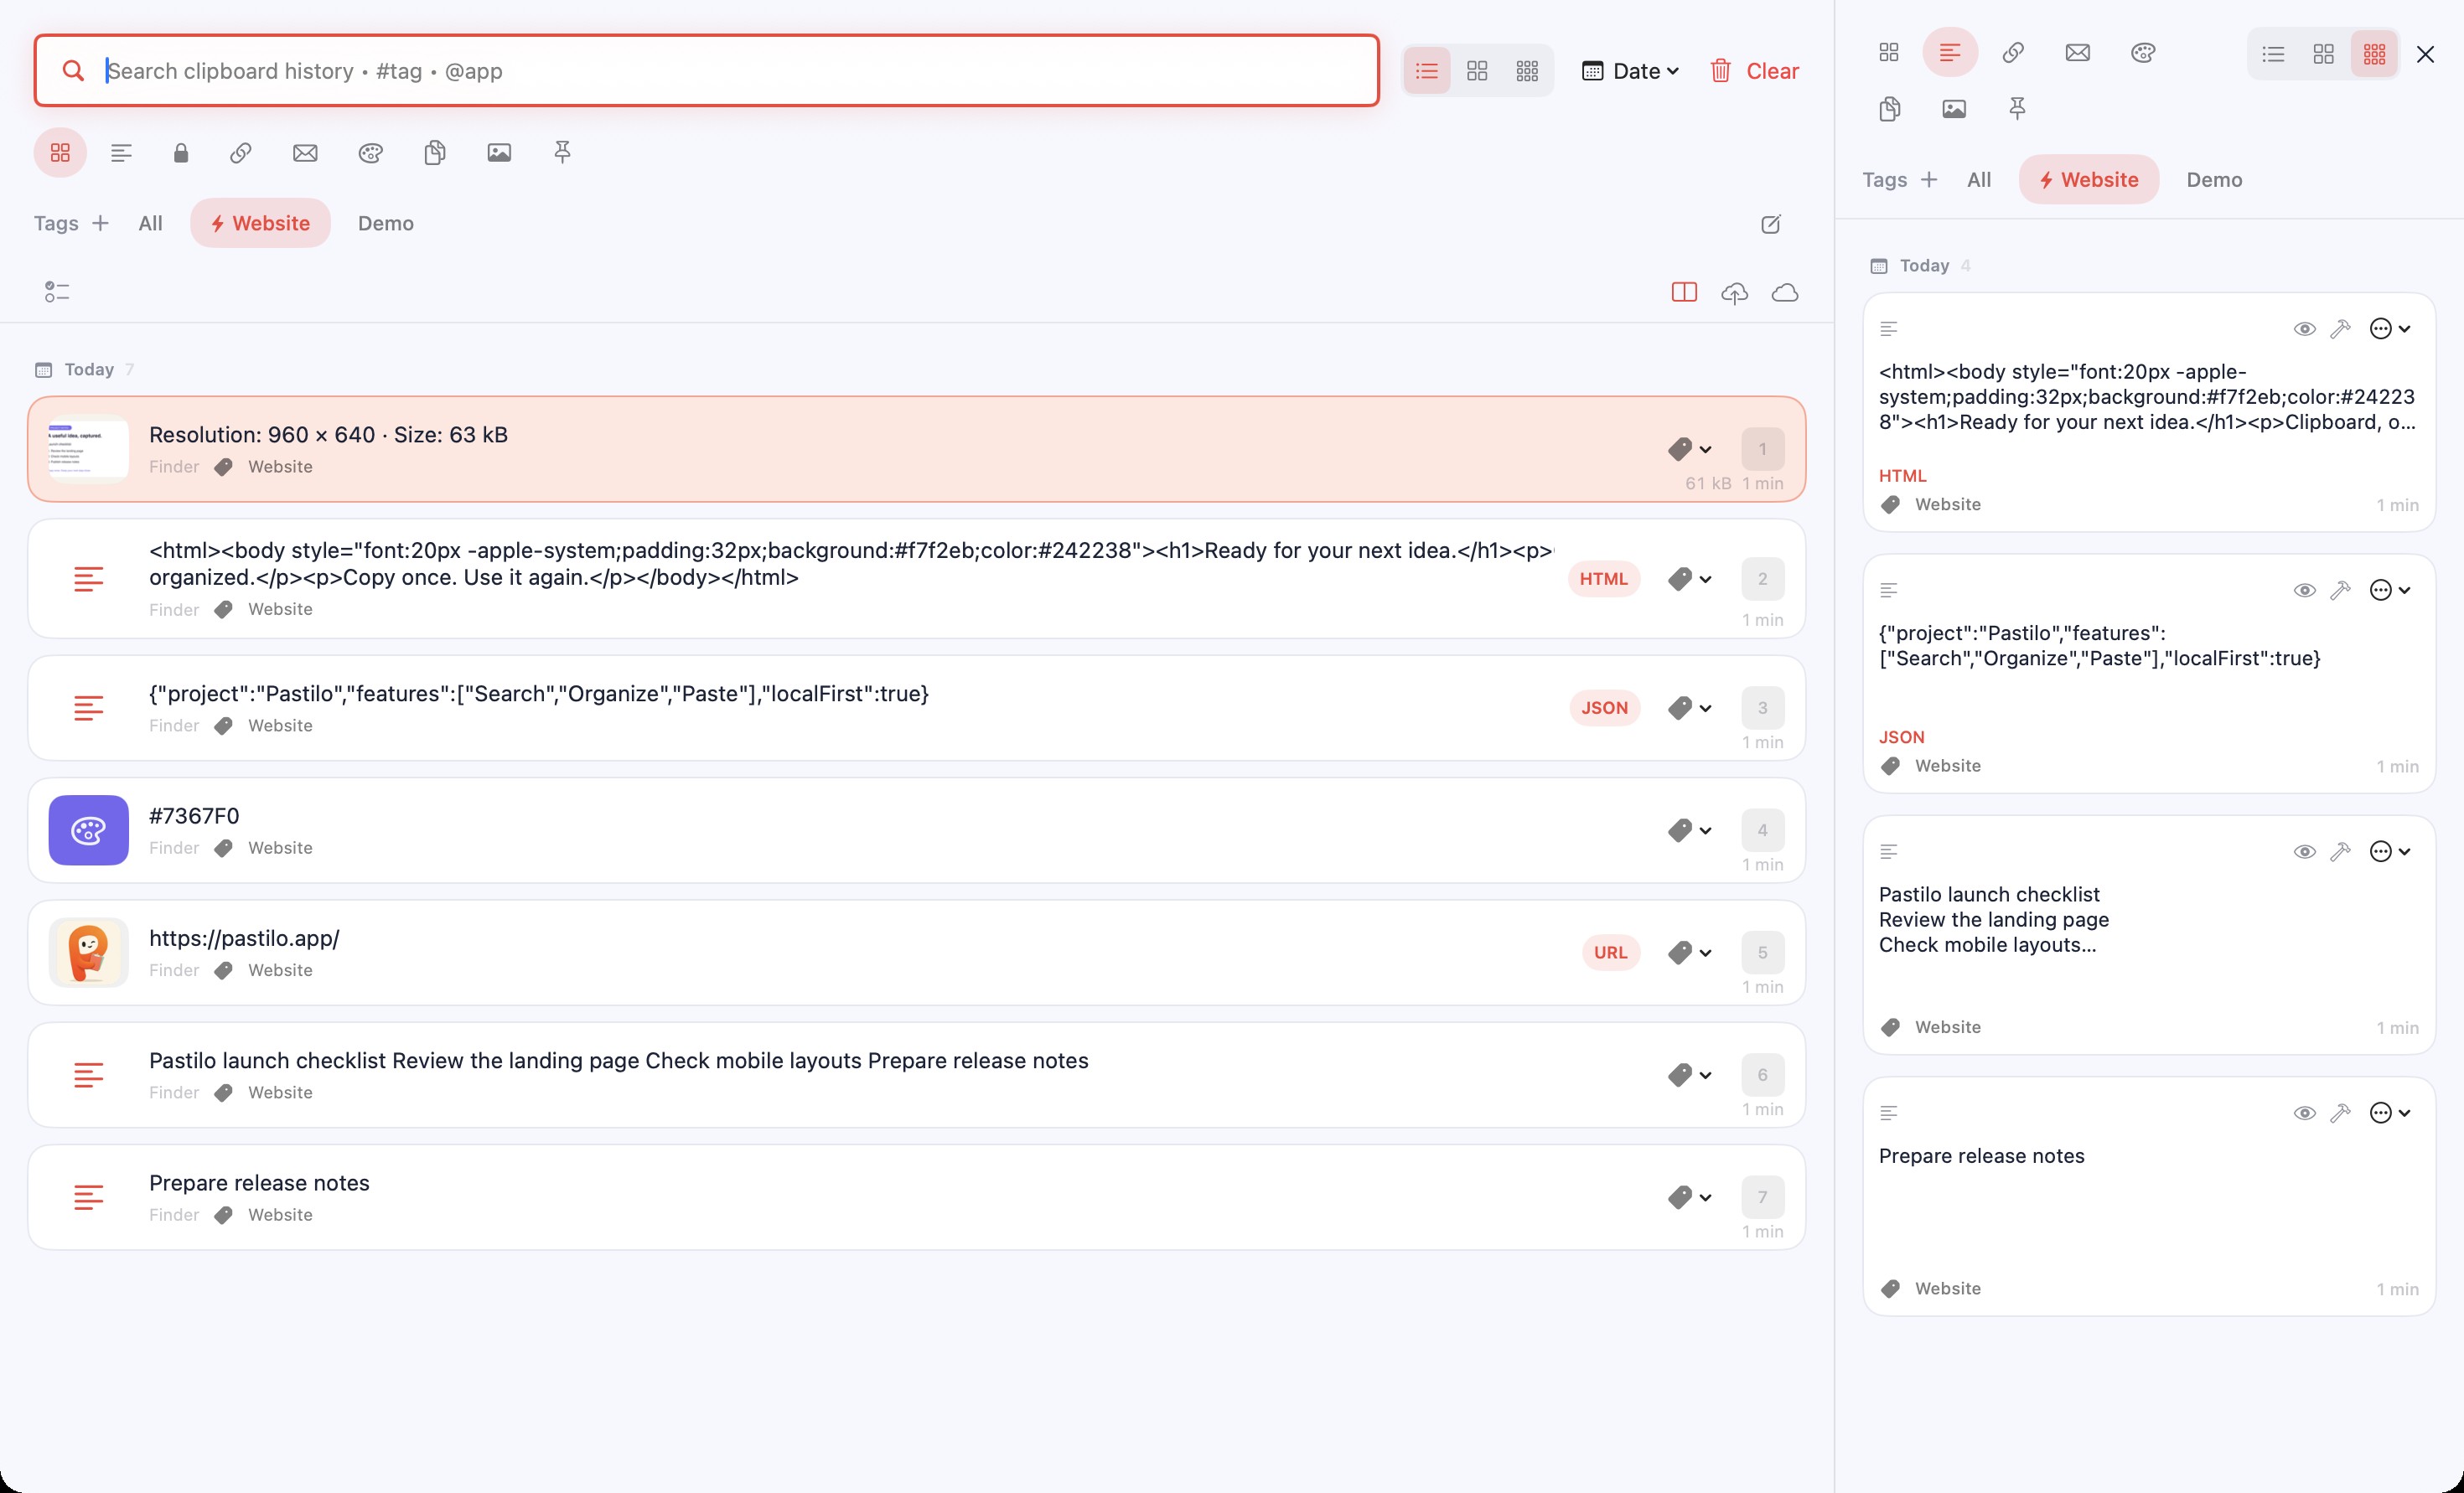Open tag dropdown for the #7367F0 row
This screenshot has width=2464, height=1493.
click(x=1690, y=830)
